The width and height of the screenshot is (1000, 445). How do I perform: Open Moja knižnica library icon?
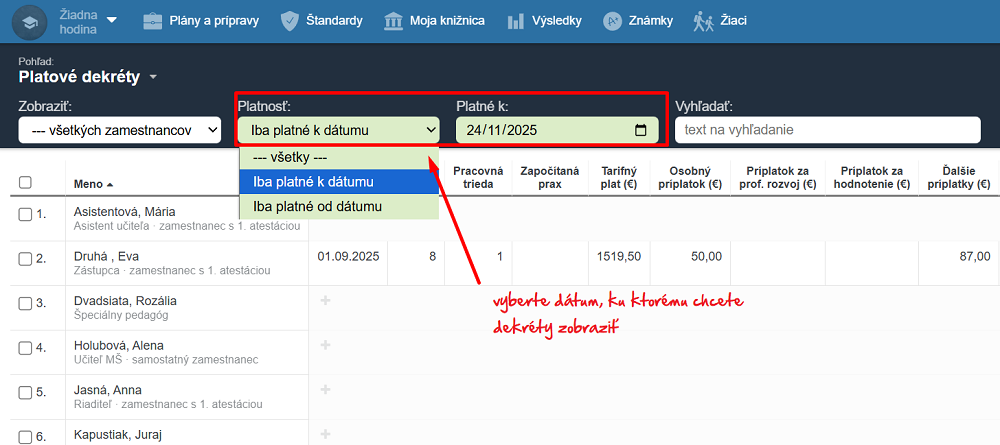pos(394,21)
